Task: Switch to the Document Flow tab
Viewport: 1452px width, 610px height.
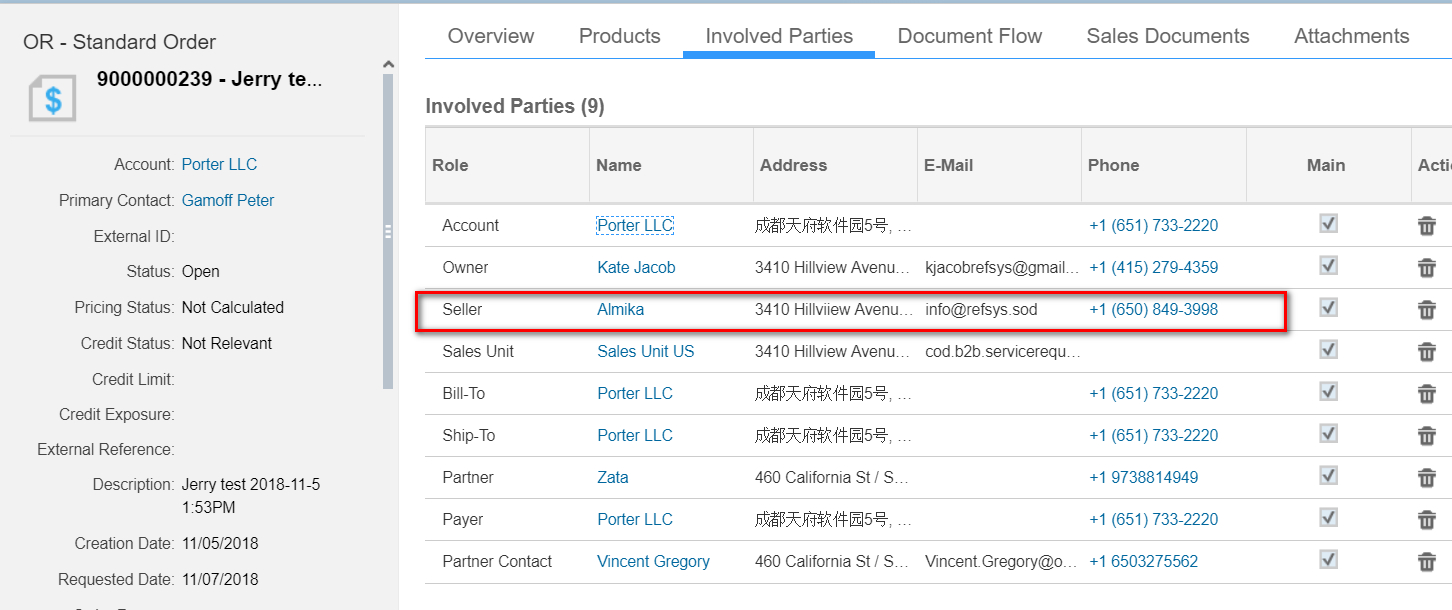Action: [969, 36]
